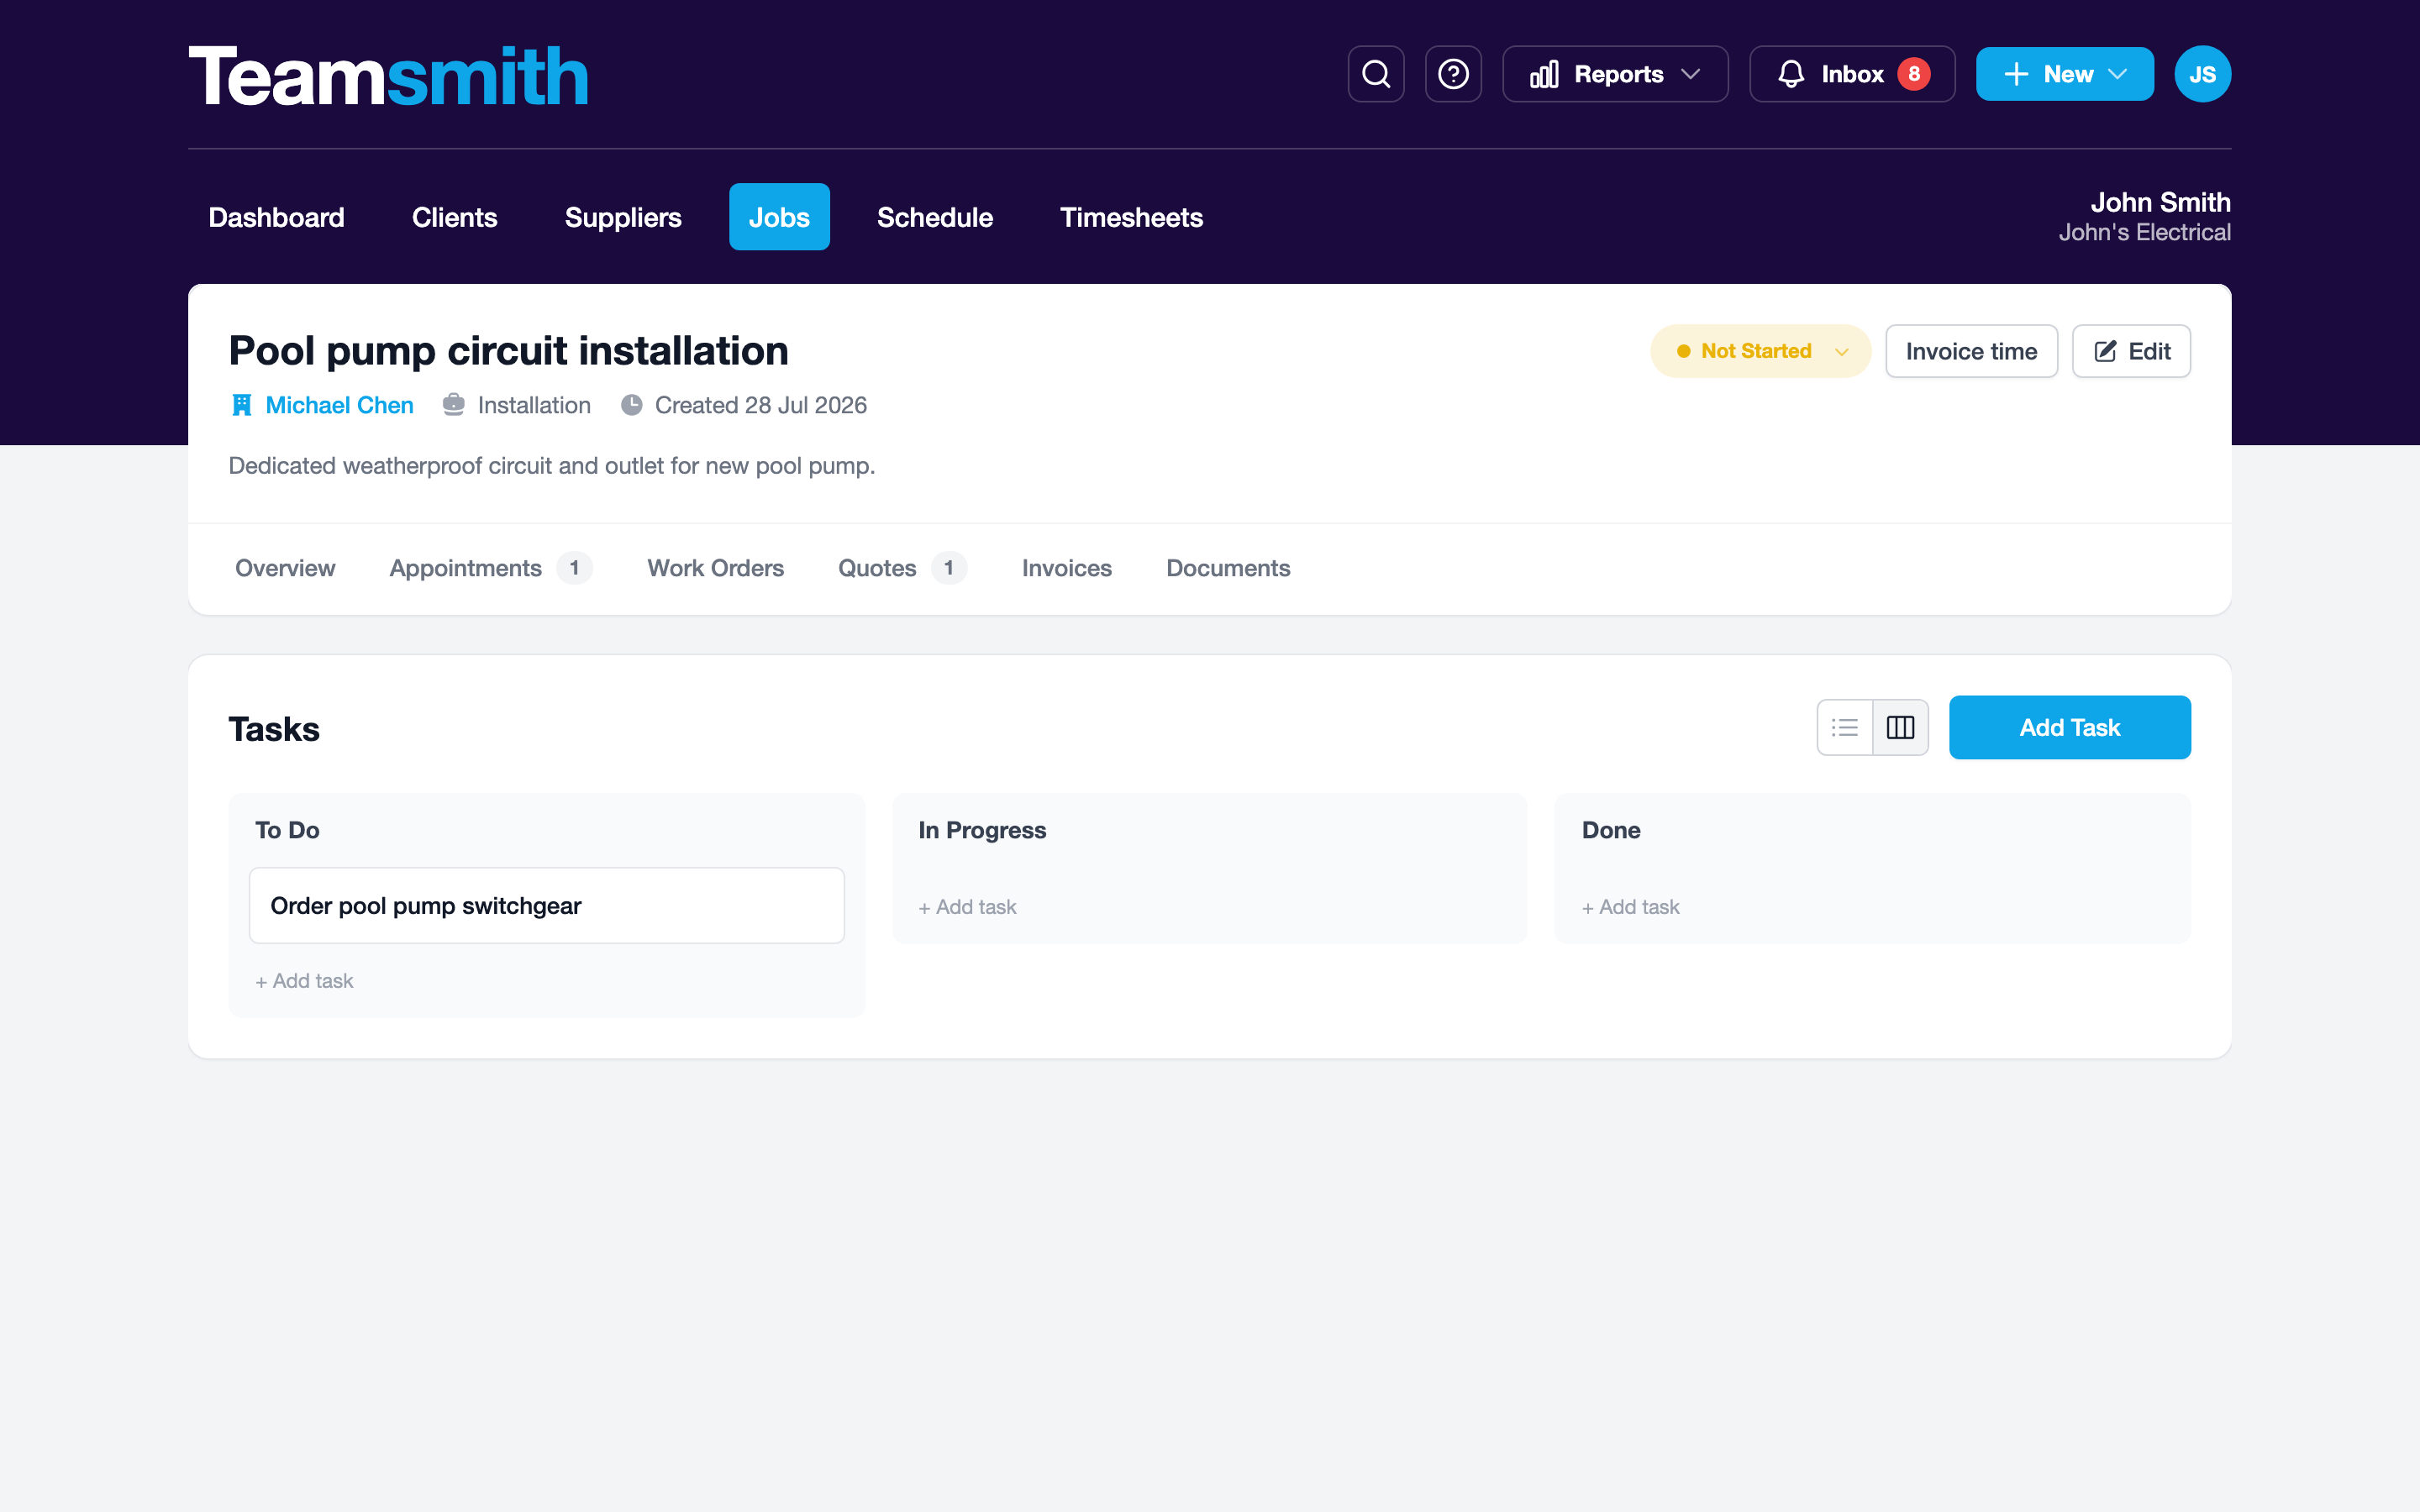Add a task in the To Do column

point(304,981)
